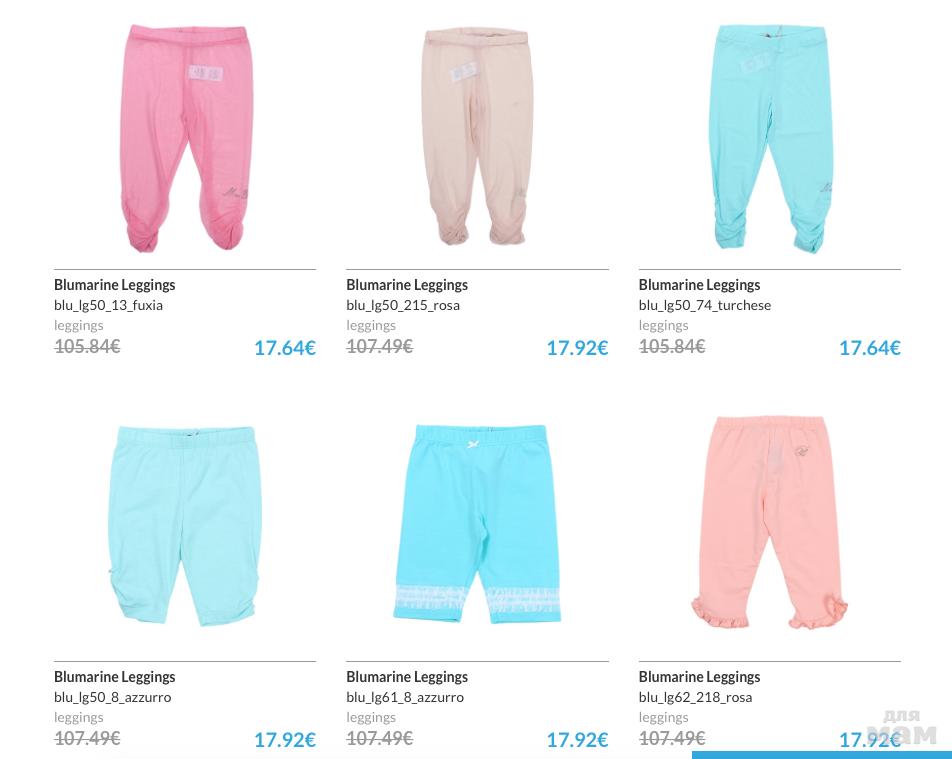Click the blu_lg50_8_azzurro product code
The width and height of the screenshot is (952, 759).
click(x=112, y=697)
